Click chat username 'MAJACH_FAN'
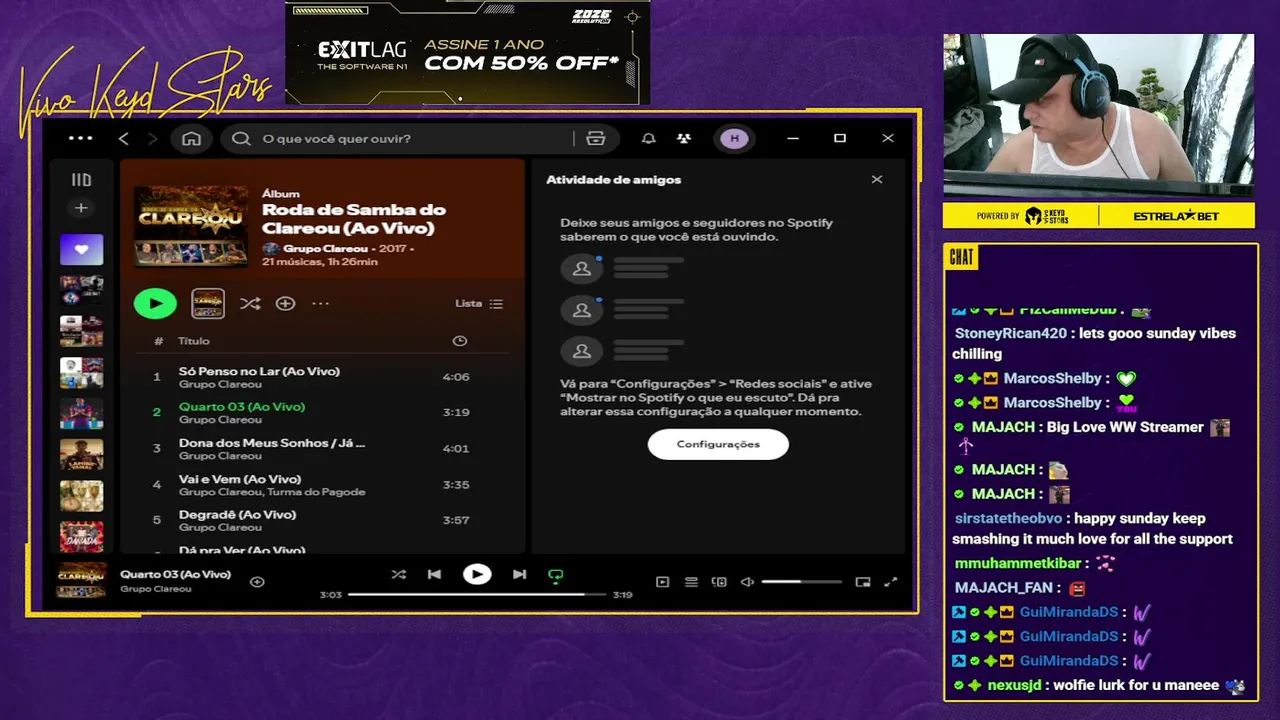 click(x=1006, y=588)
